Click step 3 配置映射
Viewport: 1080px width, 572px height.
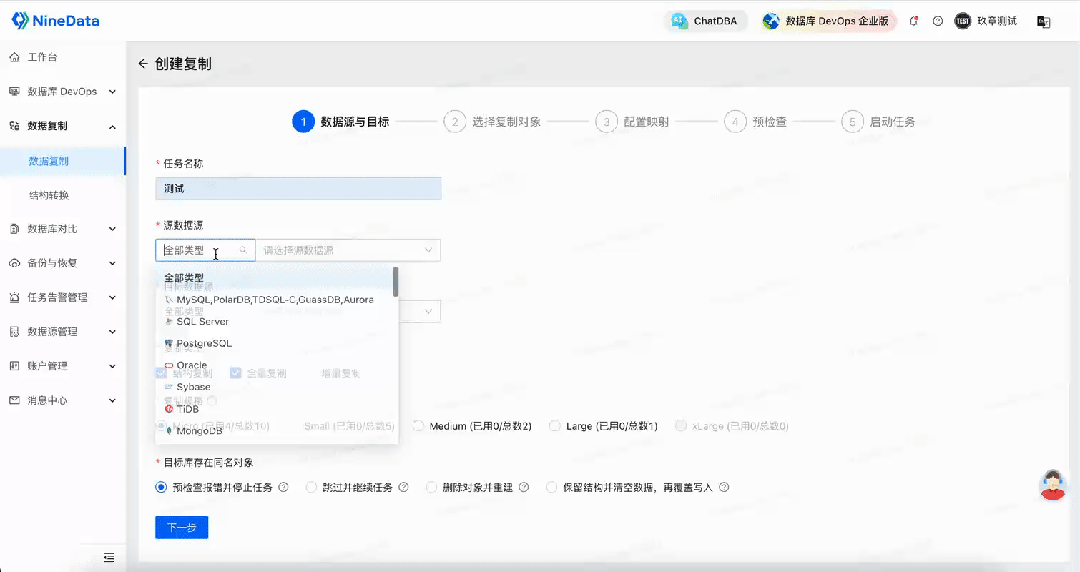click(632, 122)
